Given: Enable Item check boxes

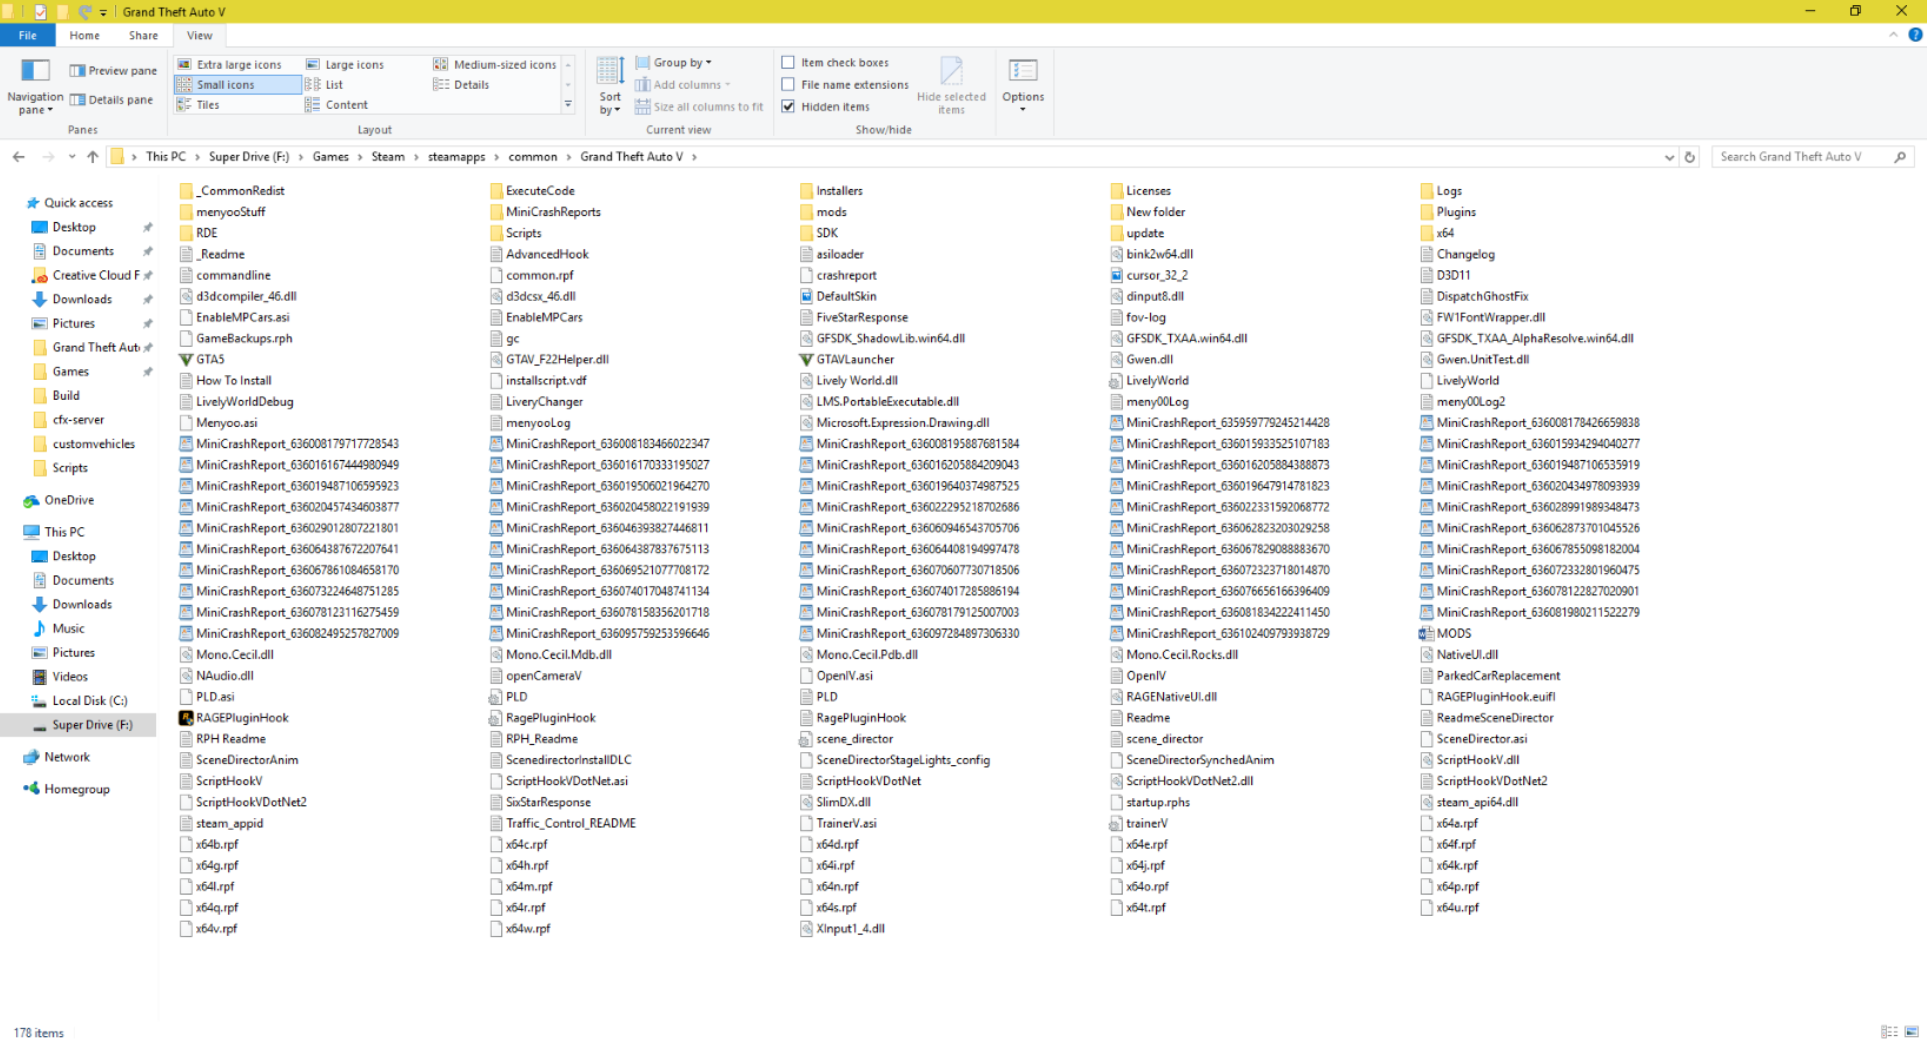Looking at the screenshot, I should (788, 63).
